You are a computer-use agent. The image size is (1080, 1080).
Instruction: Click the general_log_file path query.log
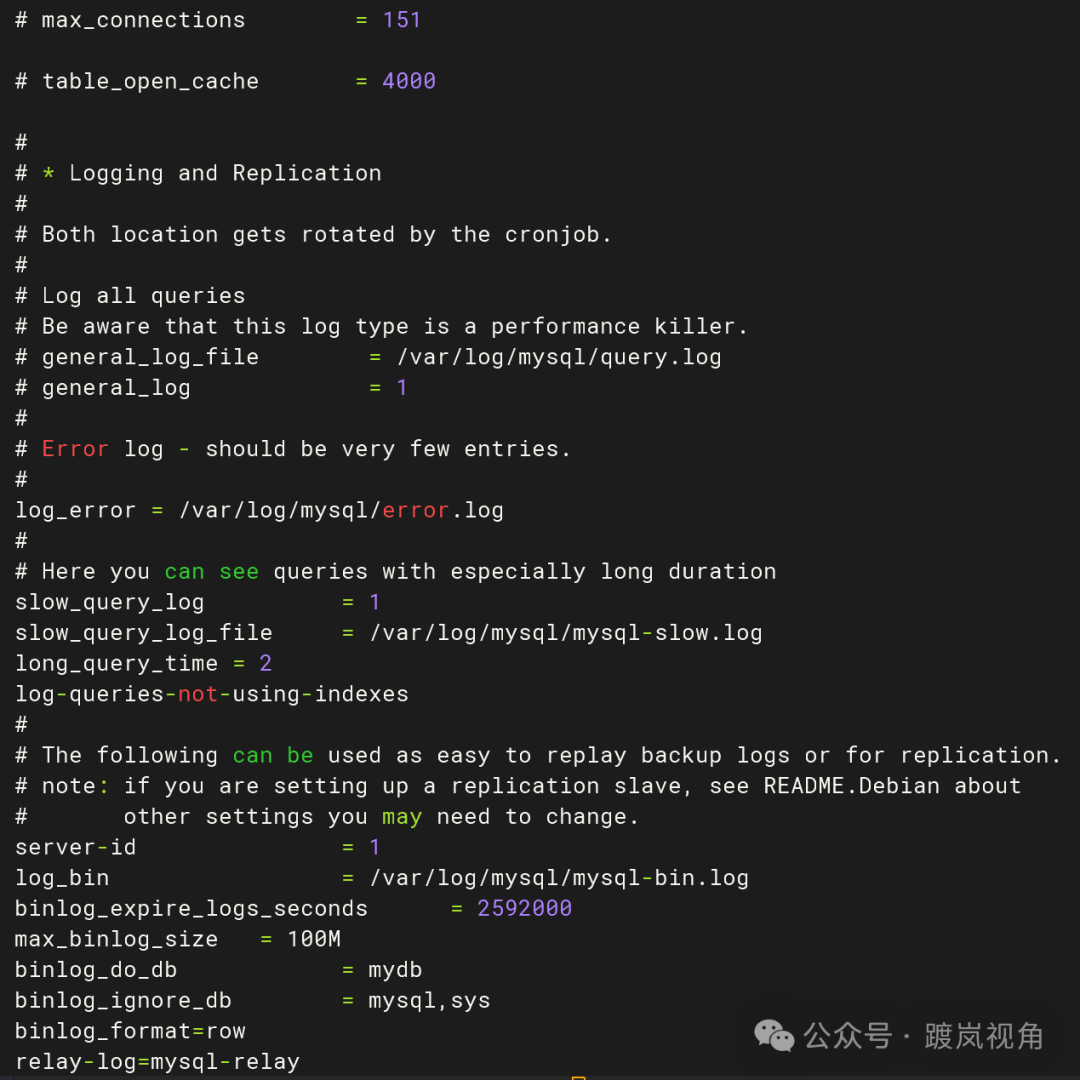point(558,357)
